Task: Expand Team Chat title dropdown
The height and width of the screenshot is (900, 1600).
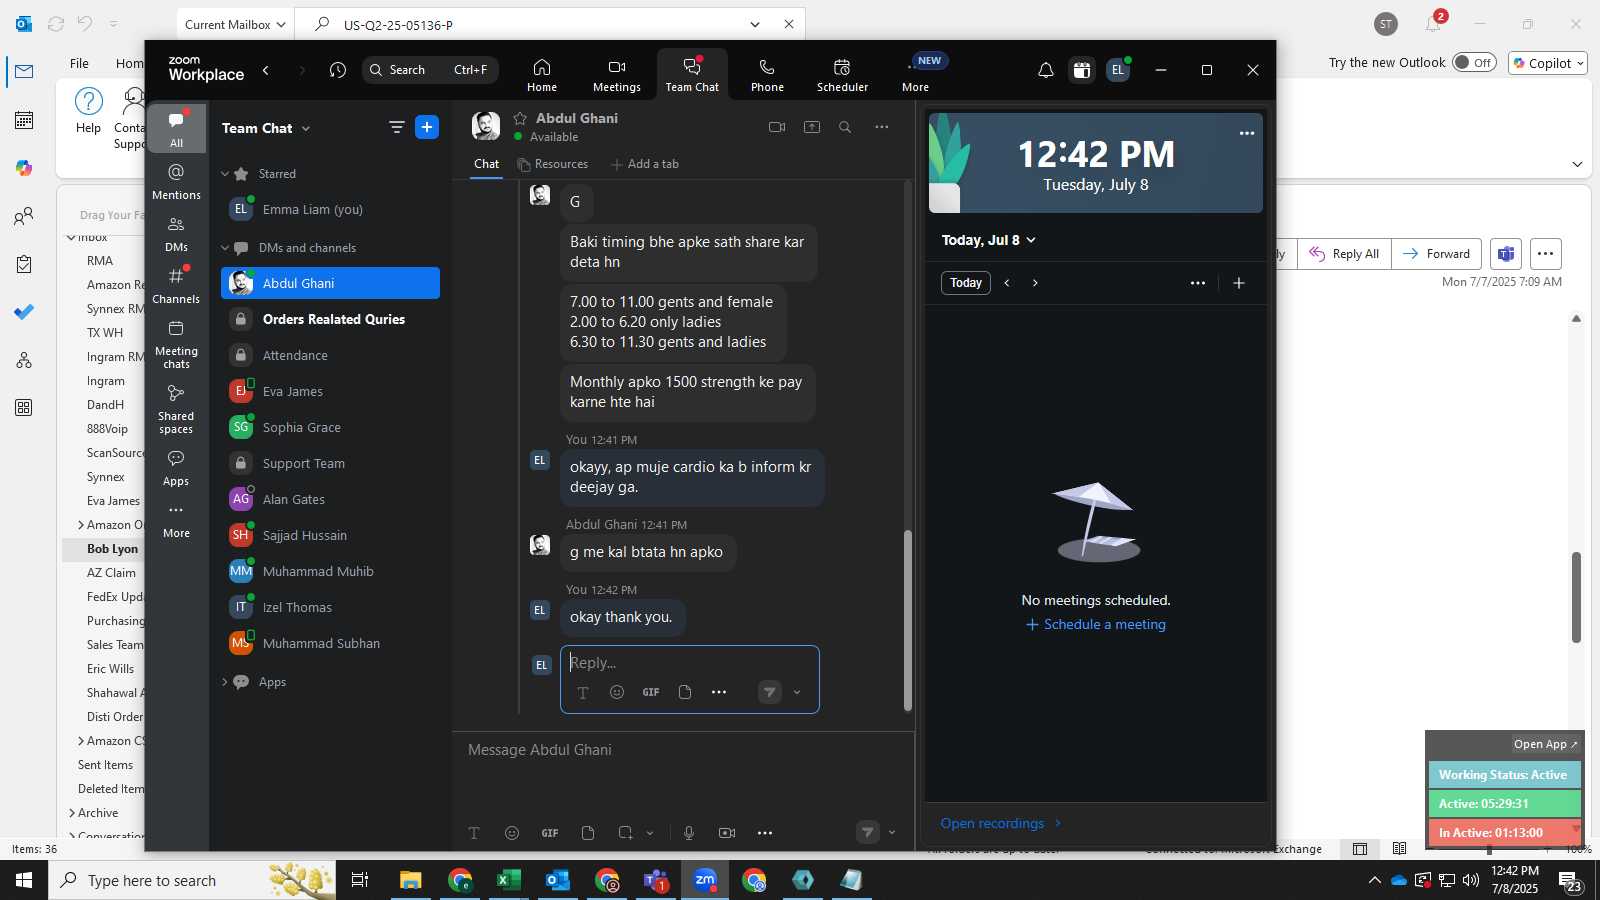Action: (x=306, y=128)
